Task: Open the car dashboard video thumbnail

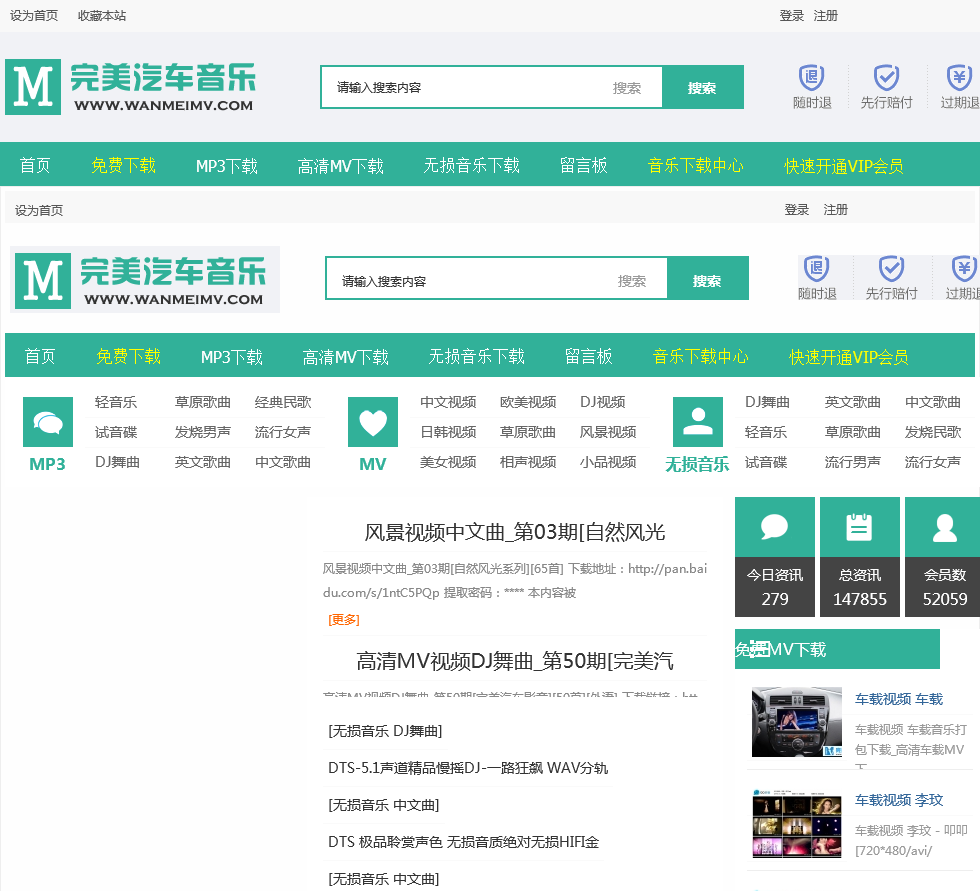Action: pos(796,721)
